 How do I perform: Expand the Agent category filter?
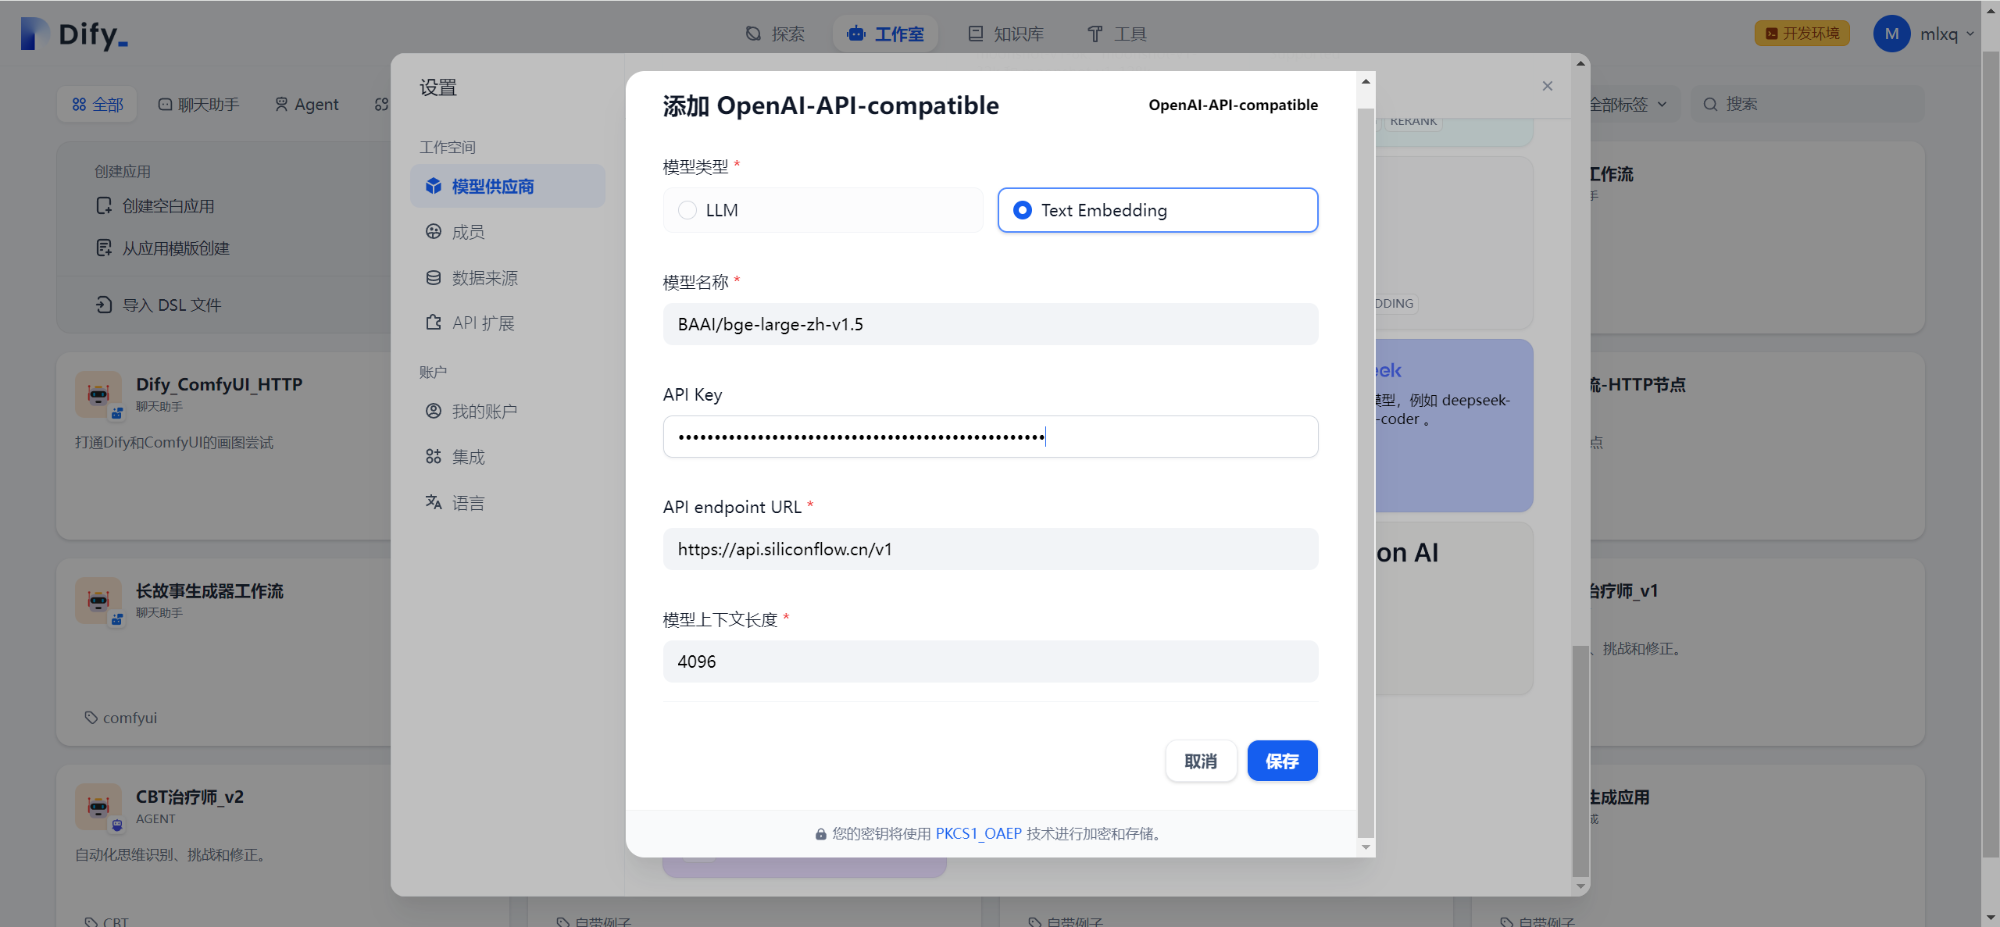(x=307, y=103)
